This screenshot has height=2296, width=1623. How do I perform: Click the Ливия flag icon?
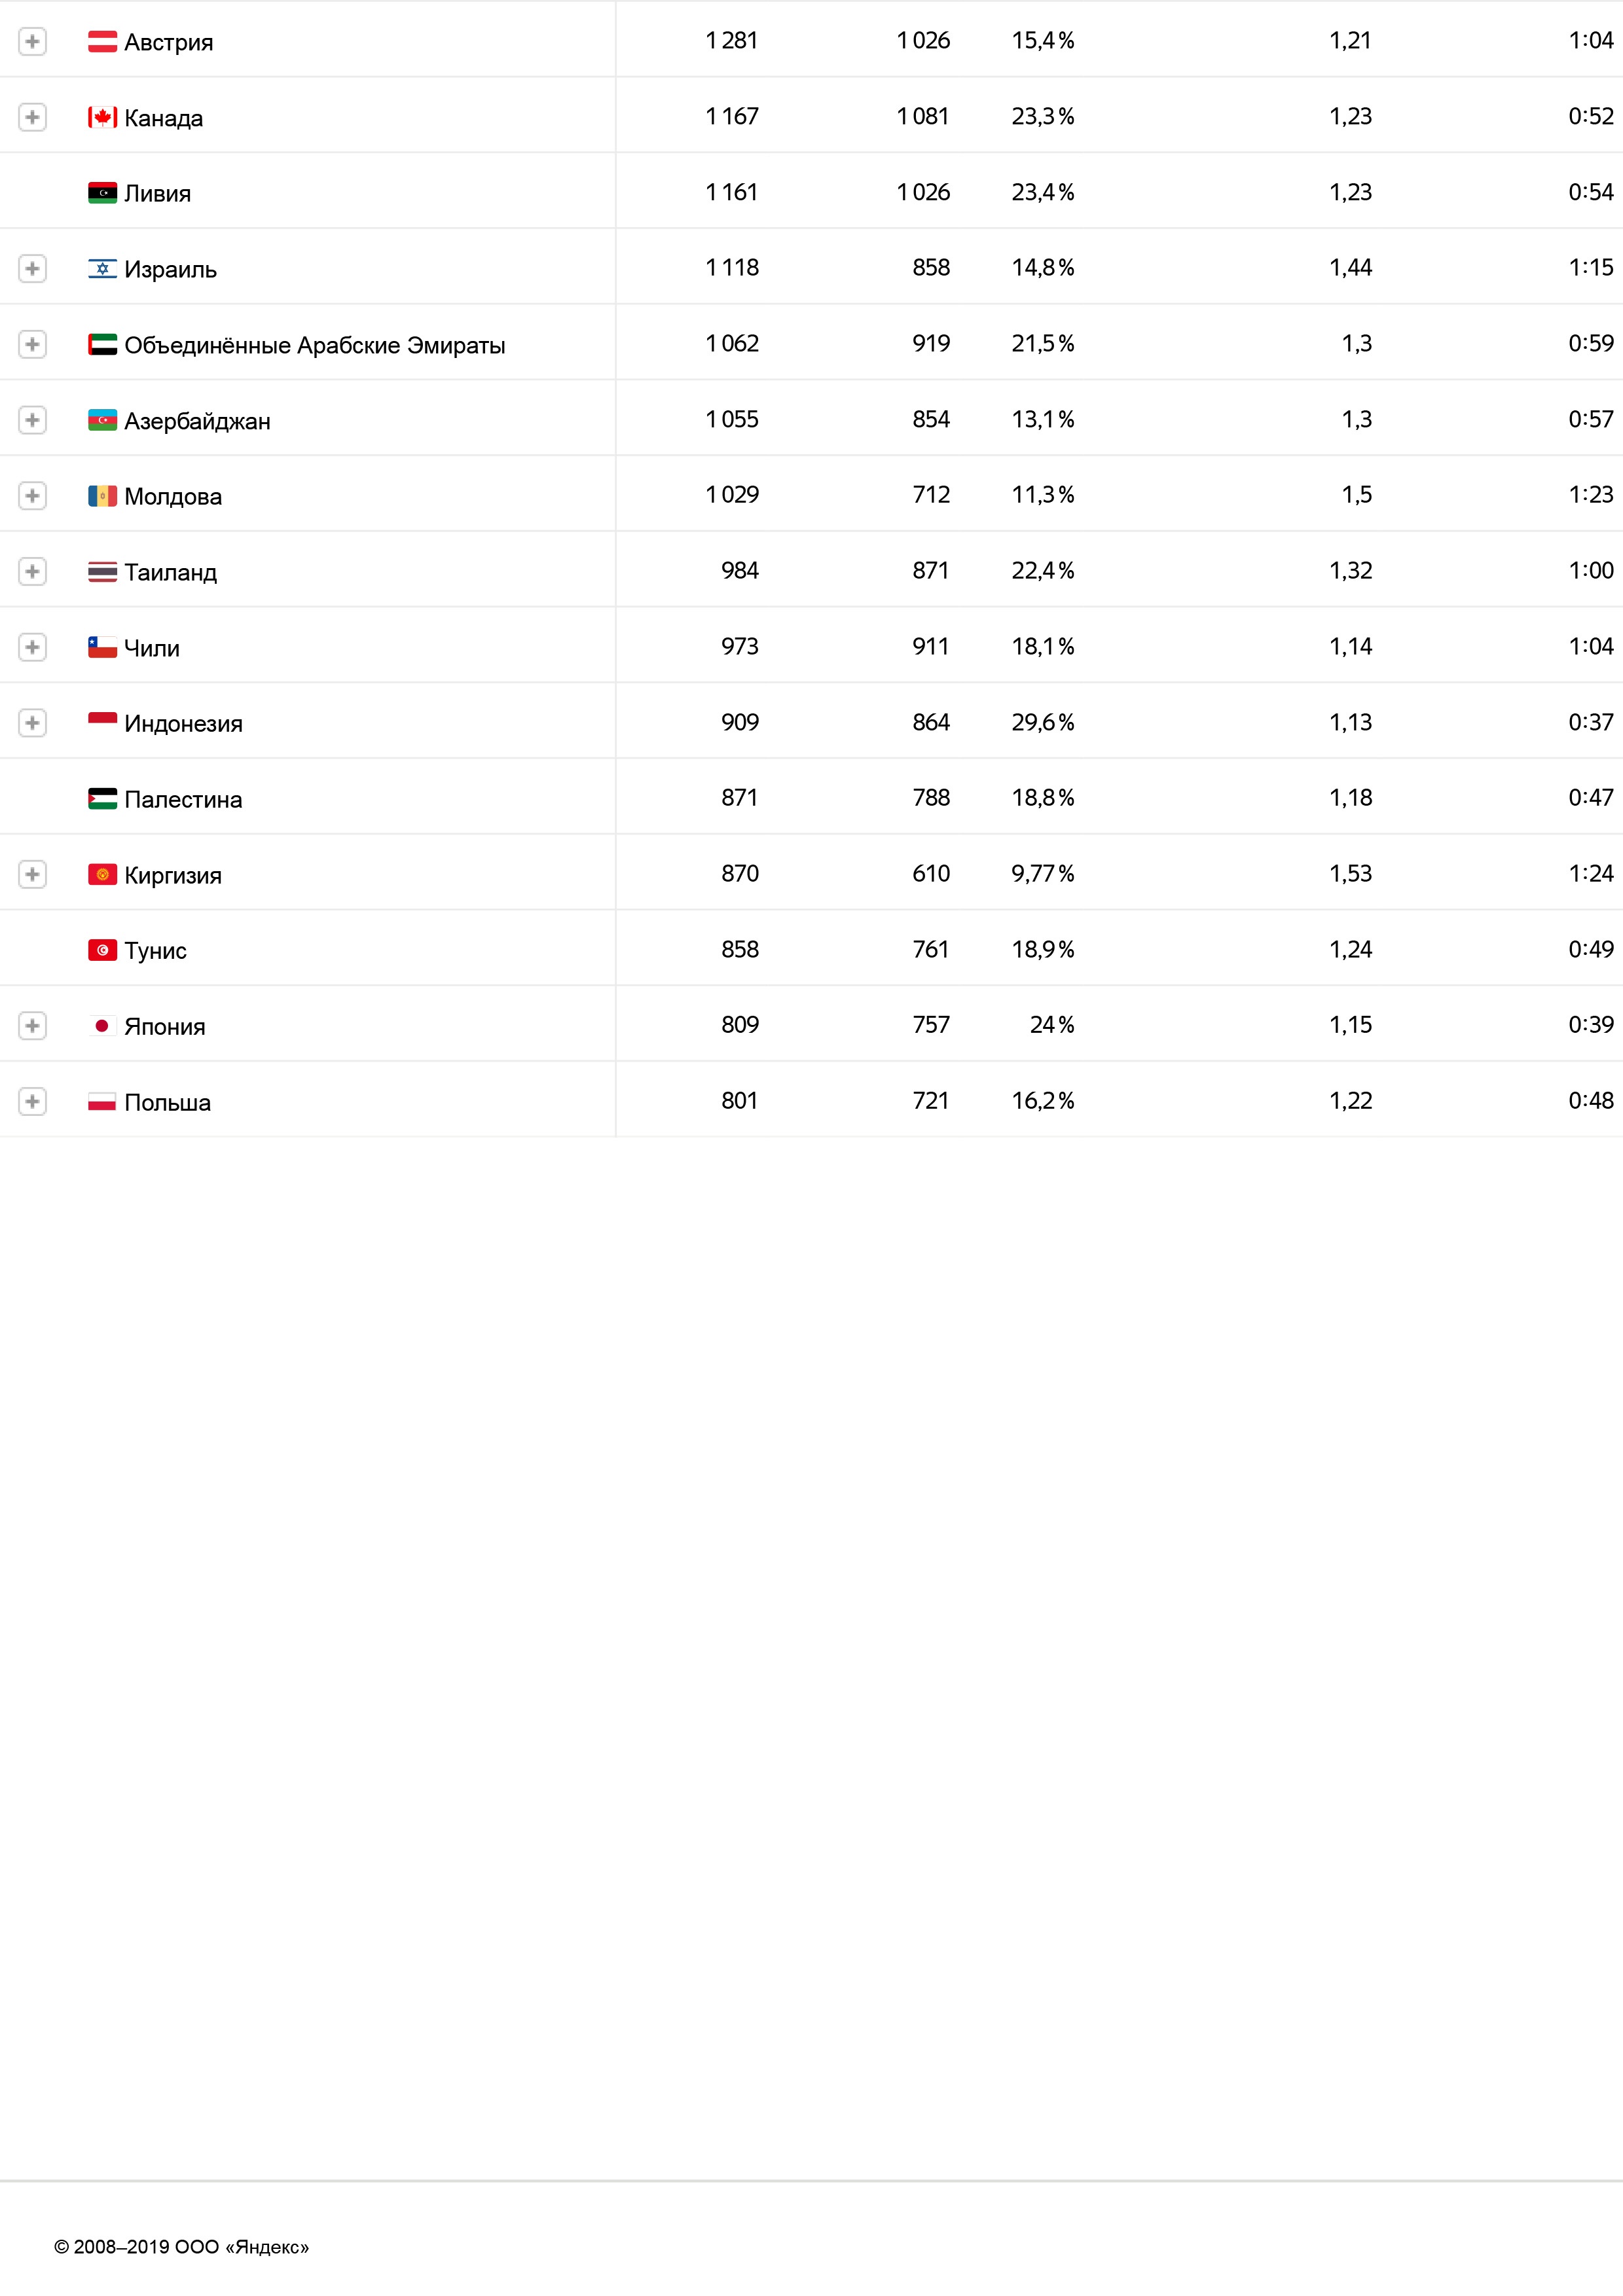102,193
